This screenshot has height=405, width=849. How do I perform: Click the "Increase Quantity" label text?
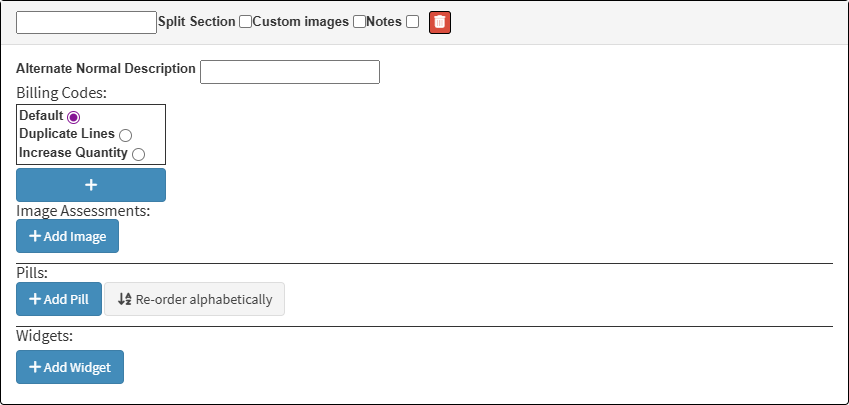point(73,153)
